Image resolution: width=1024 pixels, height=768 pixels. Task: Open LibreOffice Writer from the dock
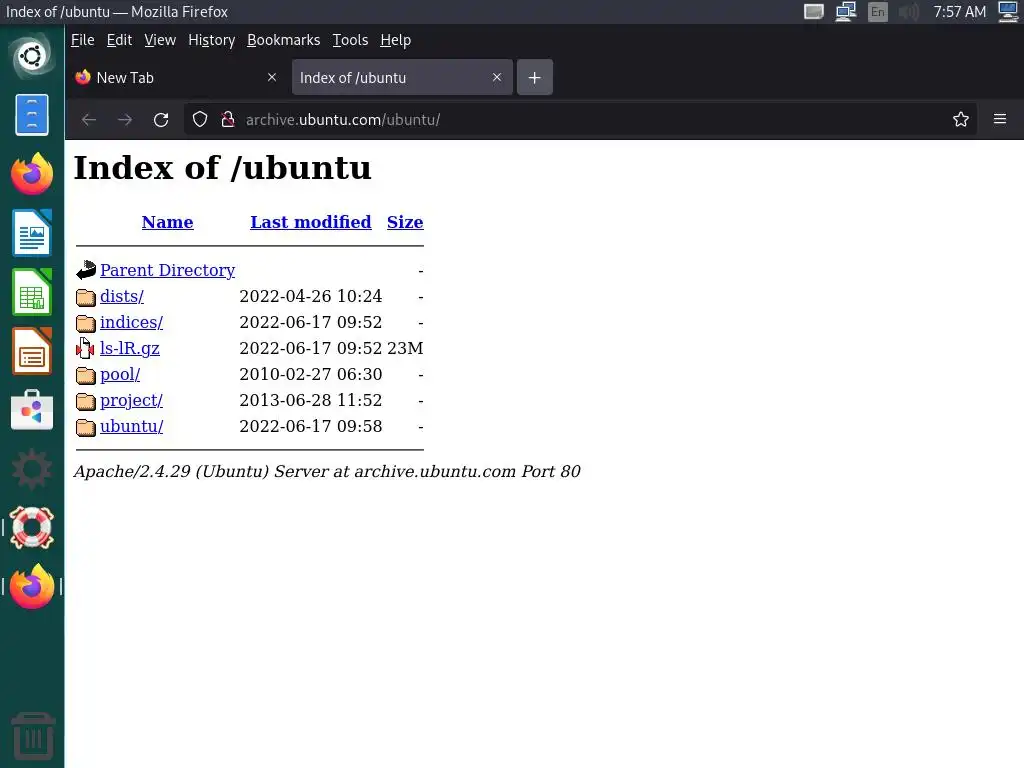click(31, 232)
